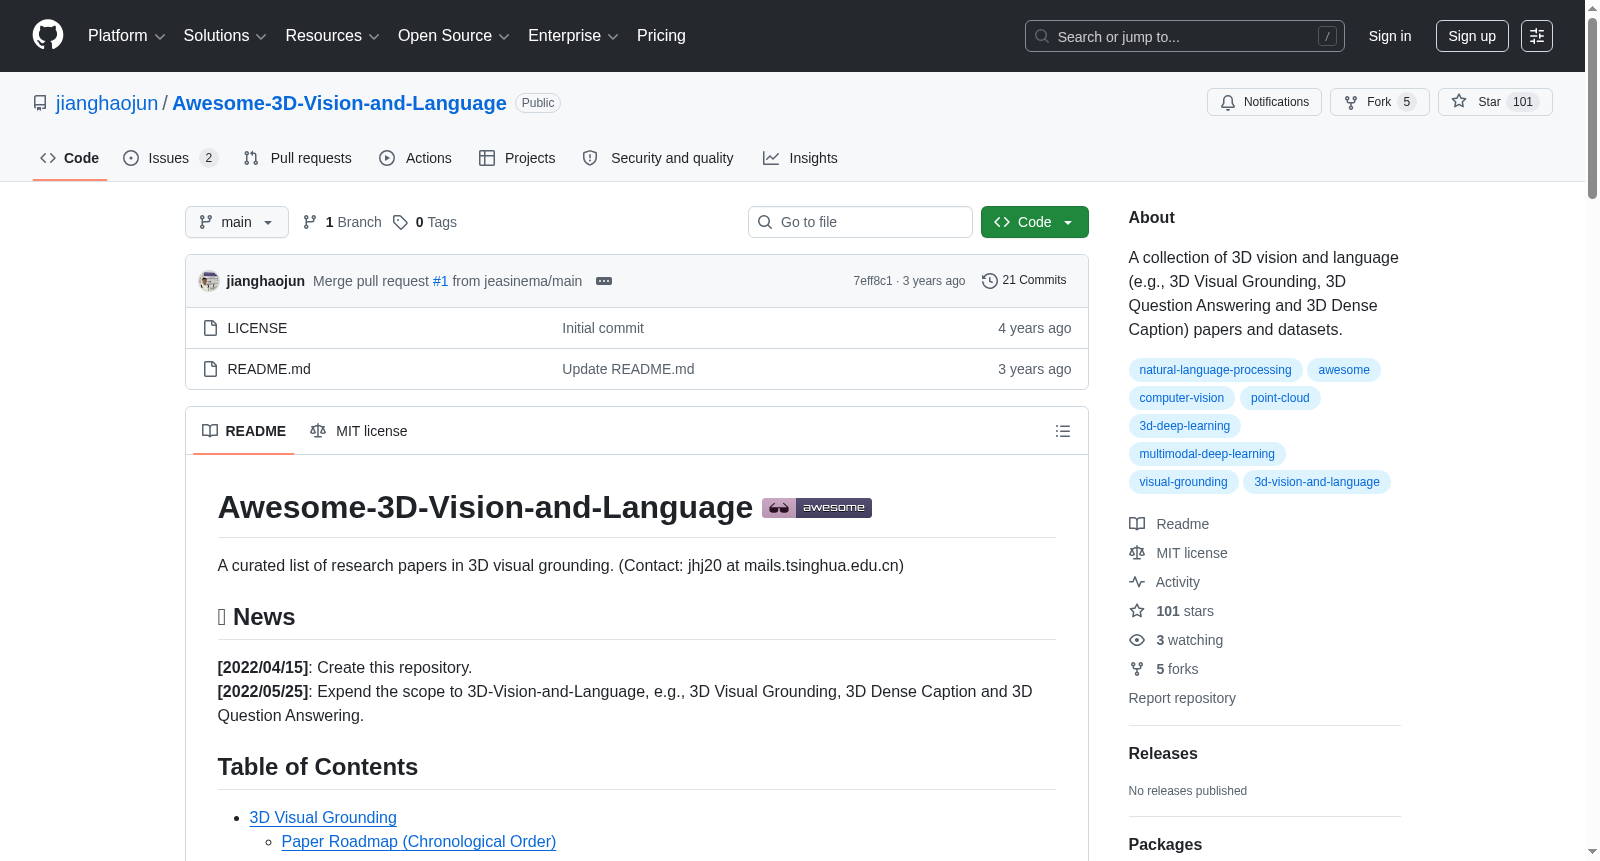Expand the Resources menu
1600x861 pixels.
332,36
